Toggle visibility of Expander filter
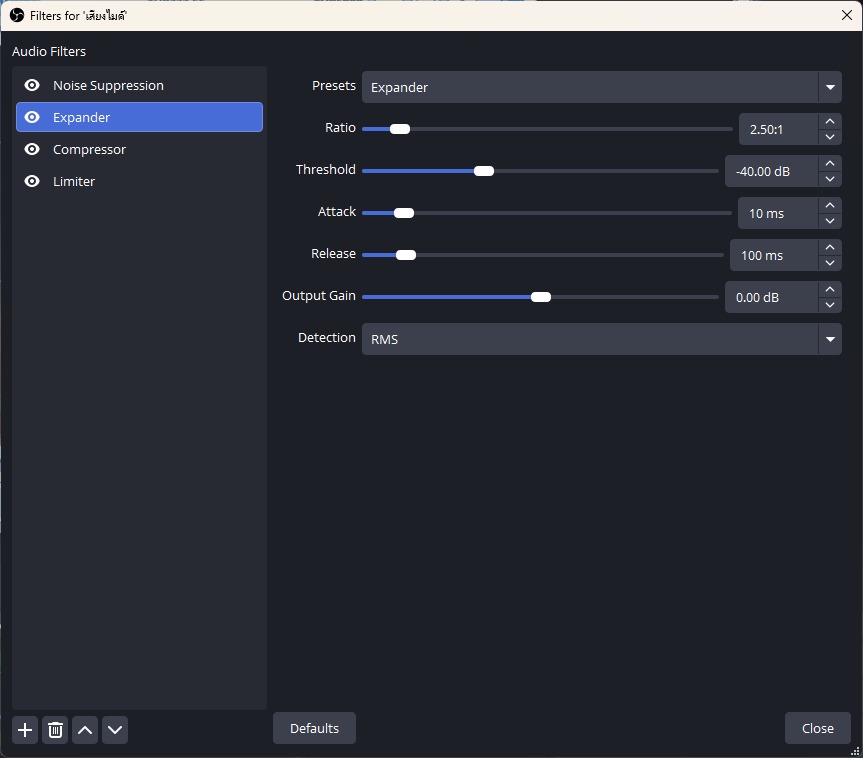Screen dimensions: 863x758 point(32,117)
